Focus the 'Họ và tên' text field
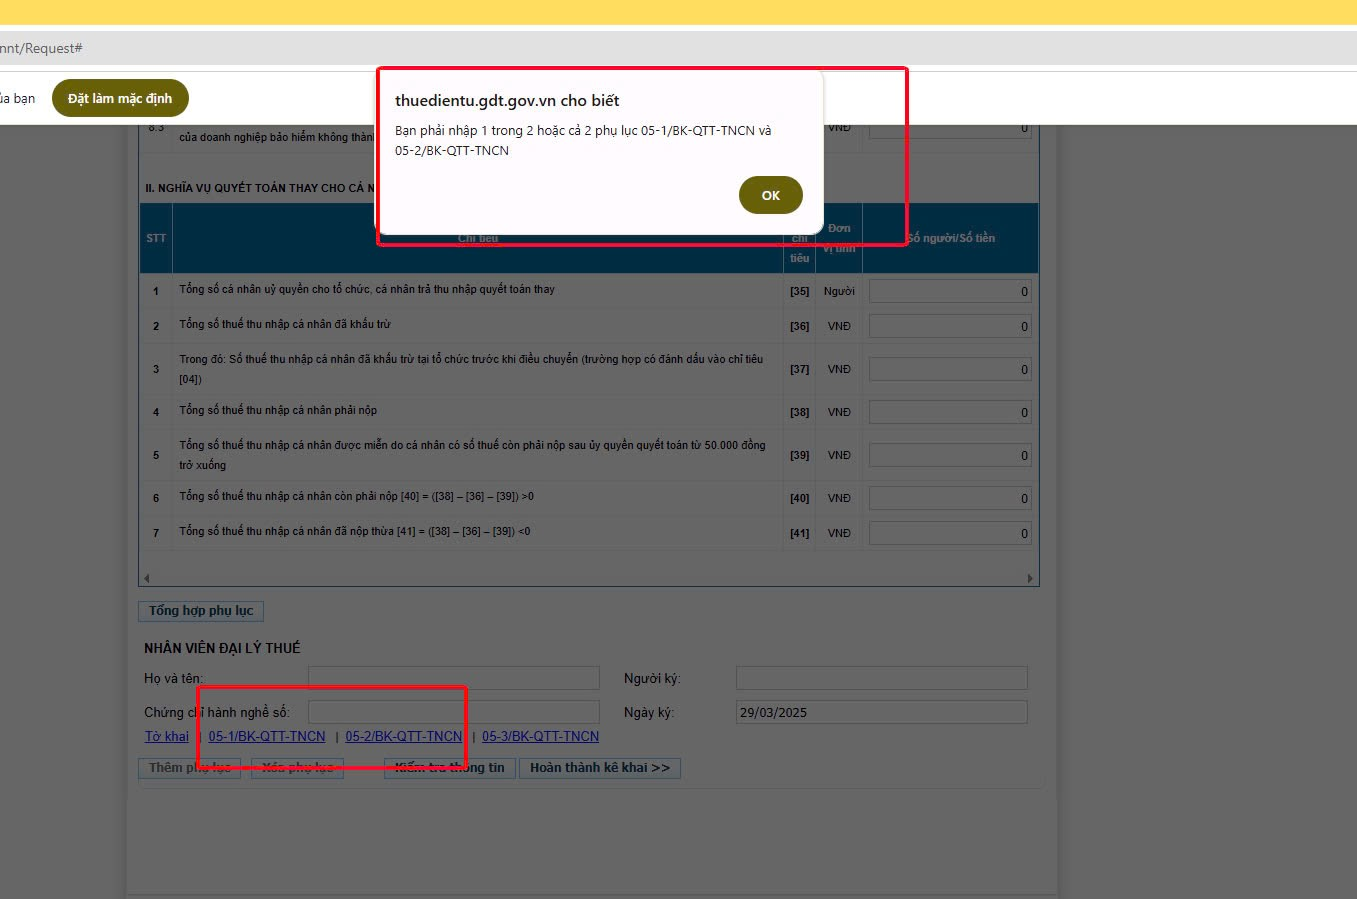The height and width of the screenshot is (899, 1357). (453, 678)
